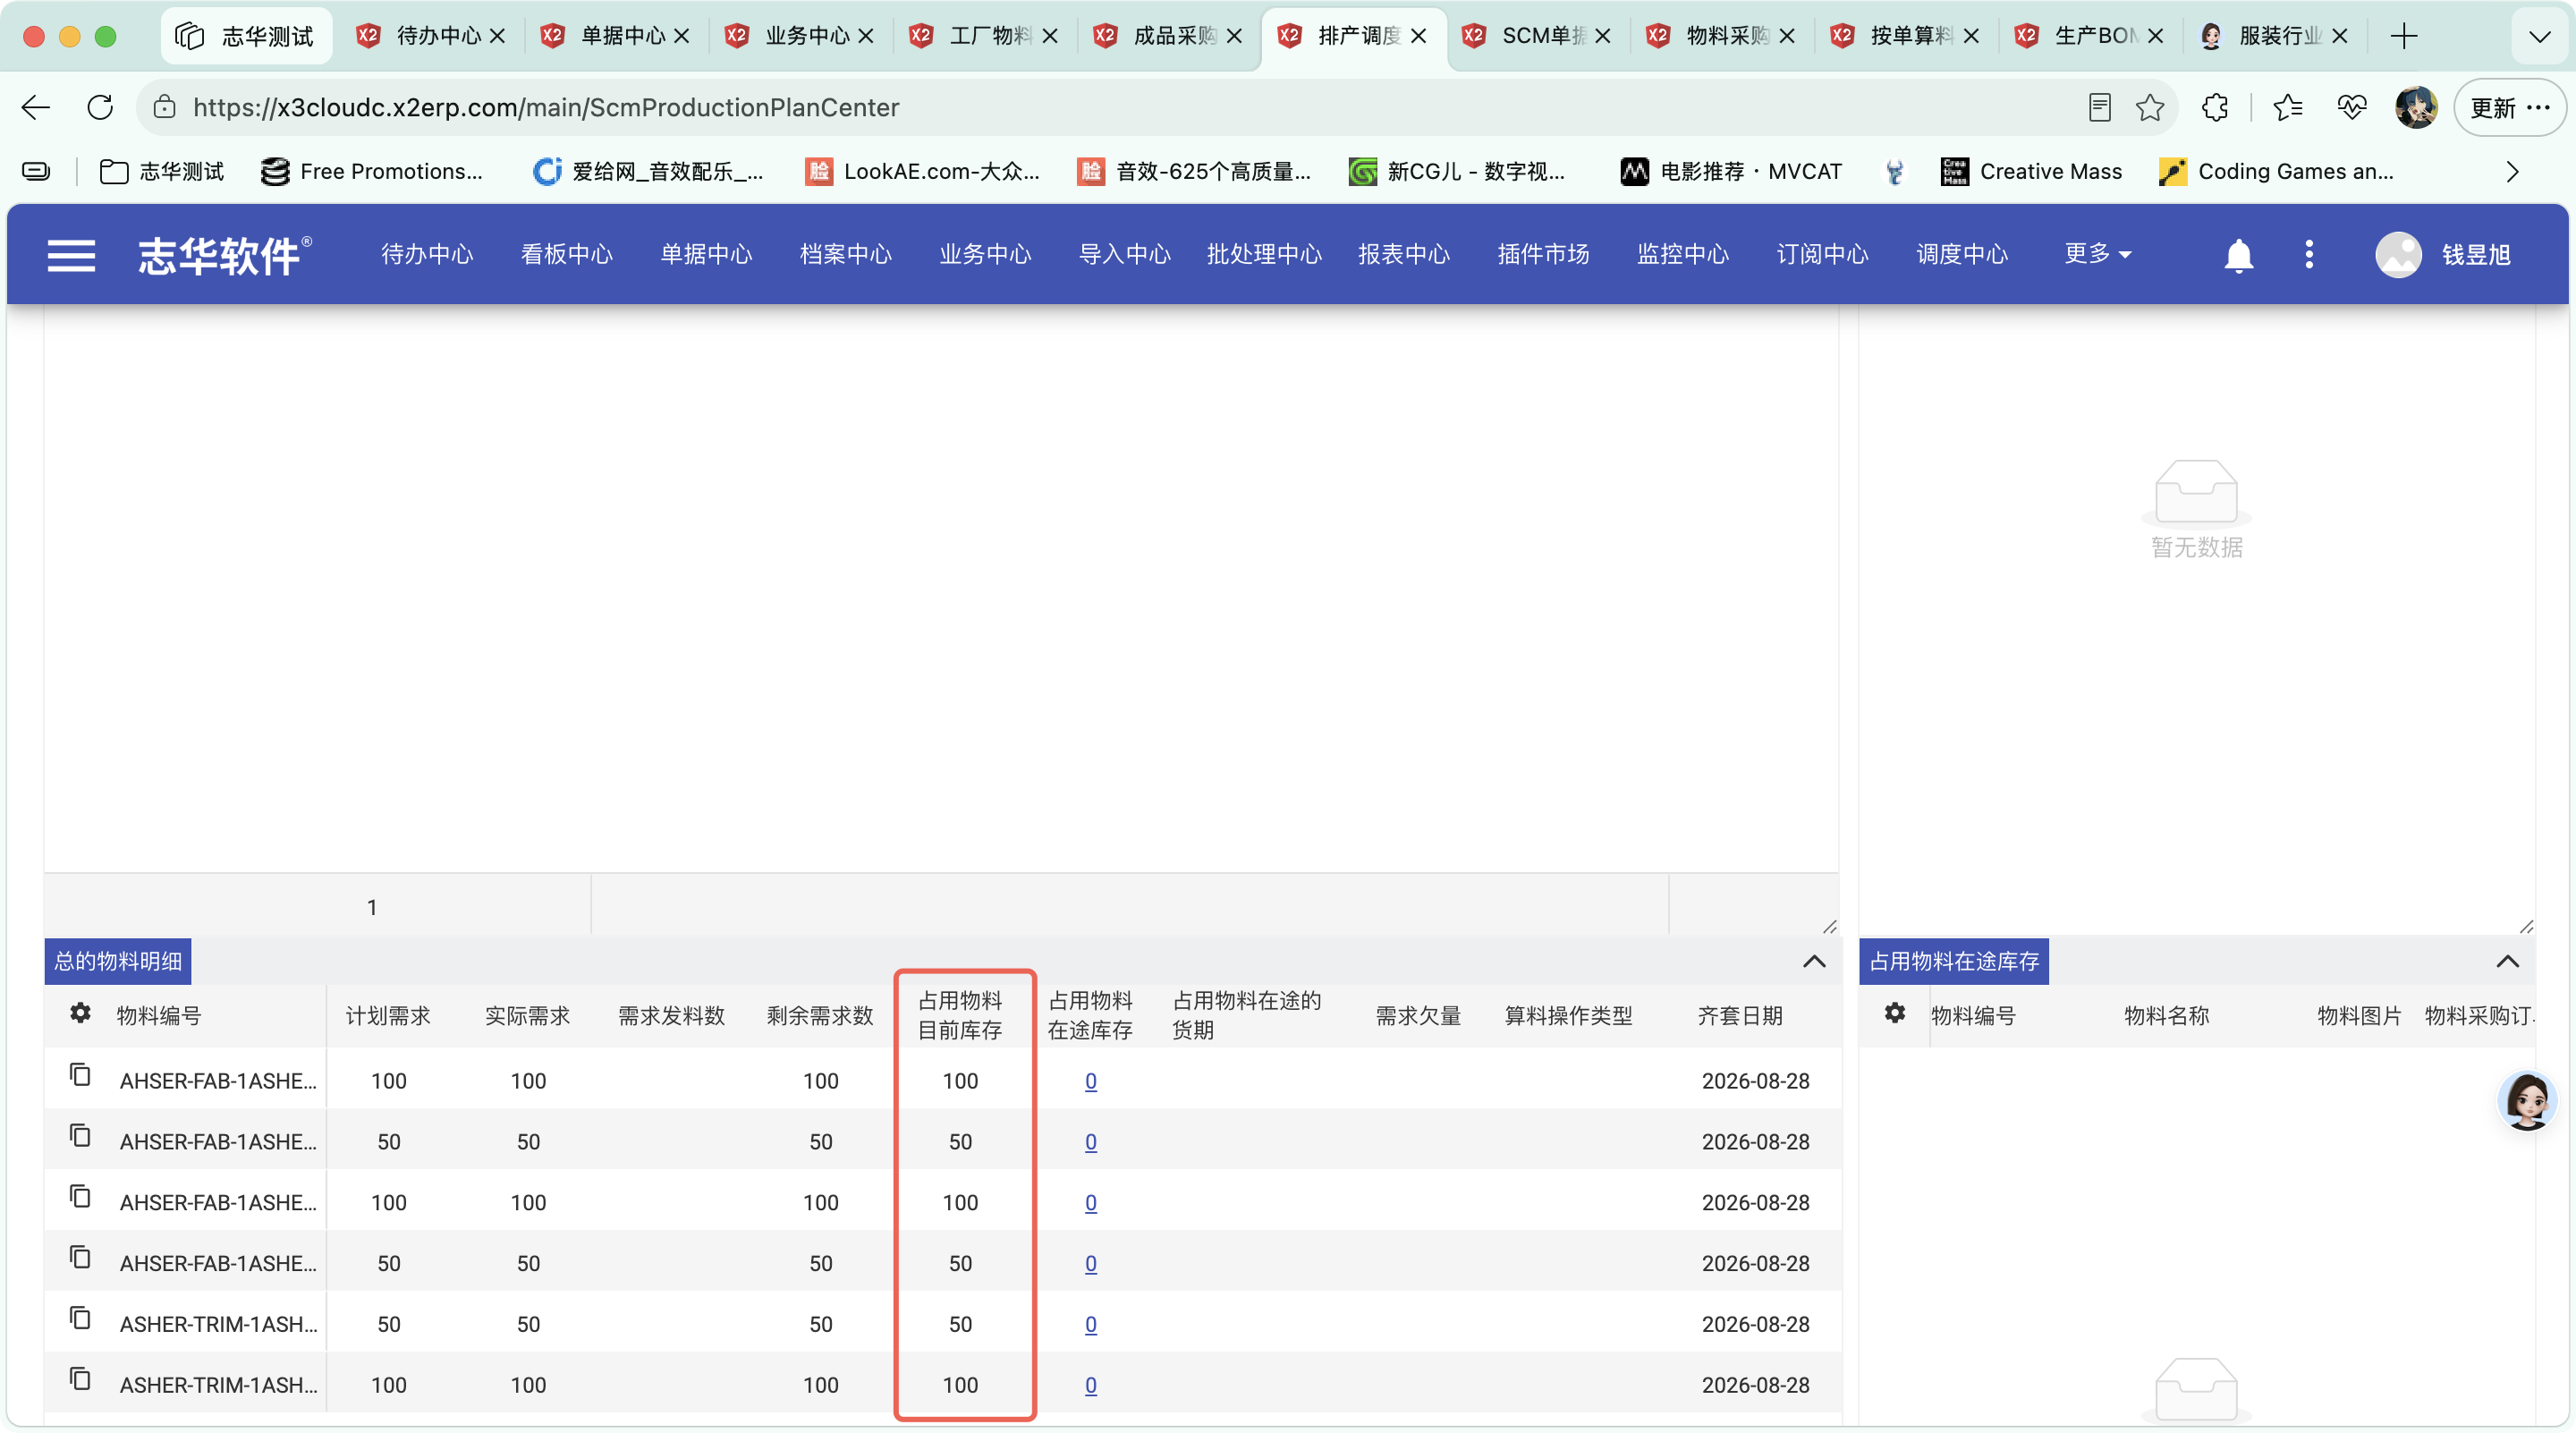Click the user avatar next to 钱昱旭
The width and height of the screenshot is (2576, 1433).
tap(2398, 255)
